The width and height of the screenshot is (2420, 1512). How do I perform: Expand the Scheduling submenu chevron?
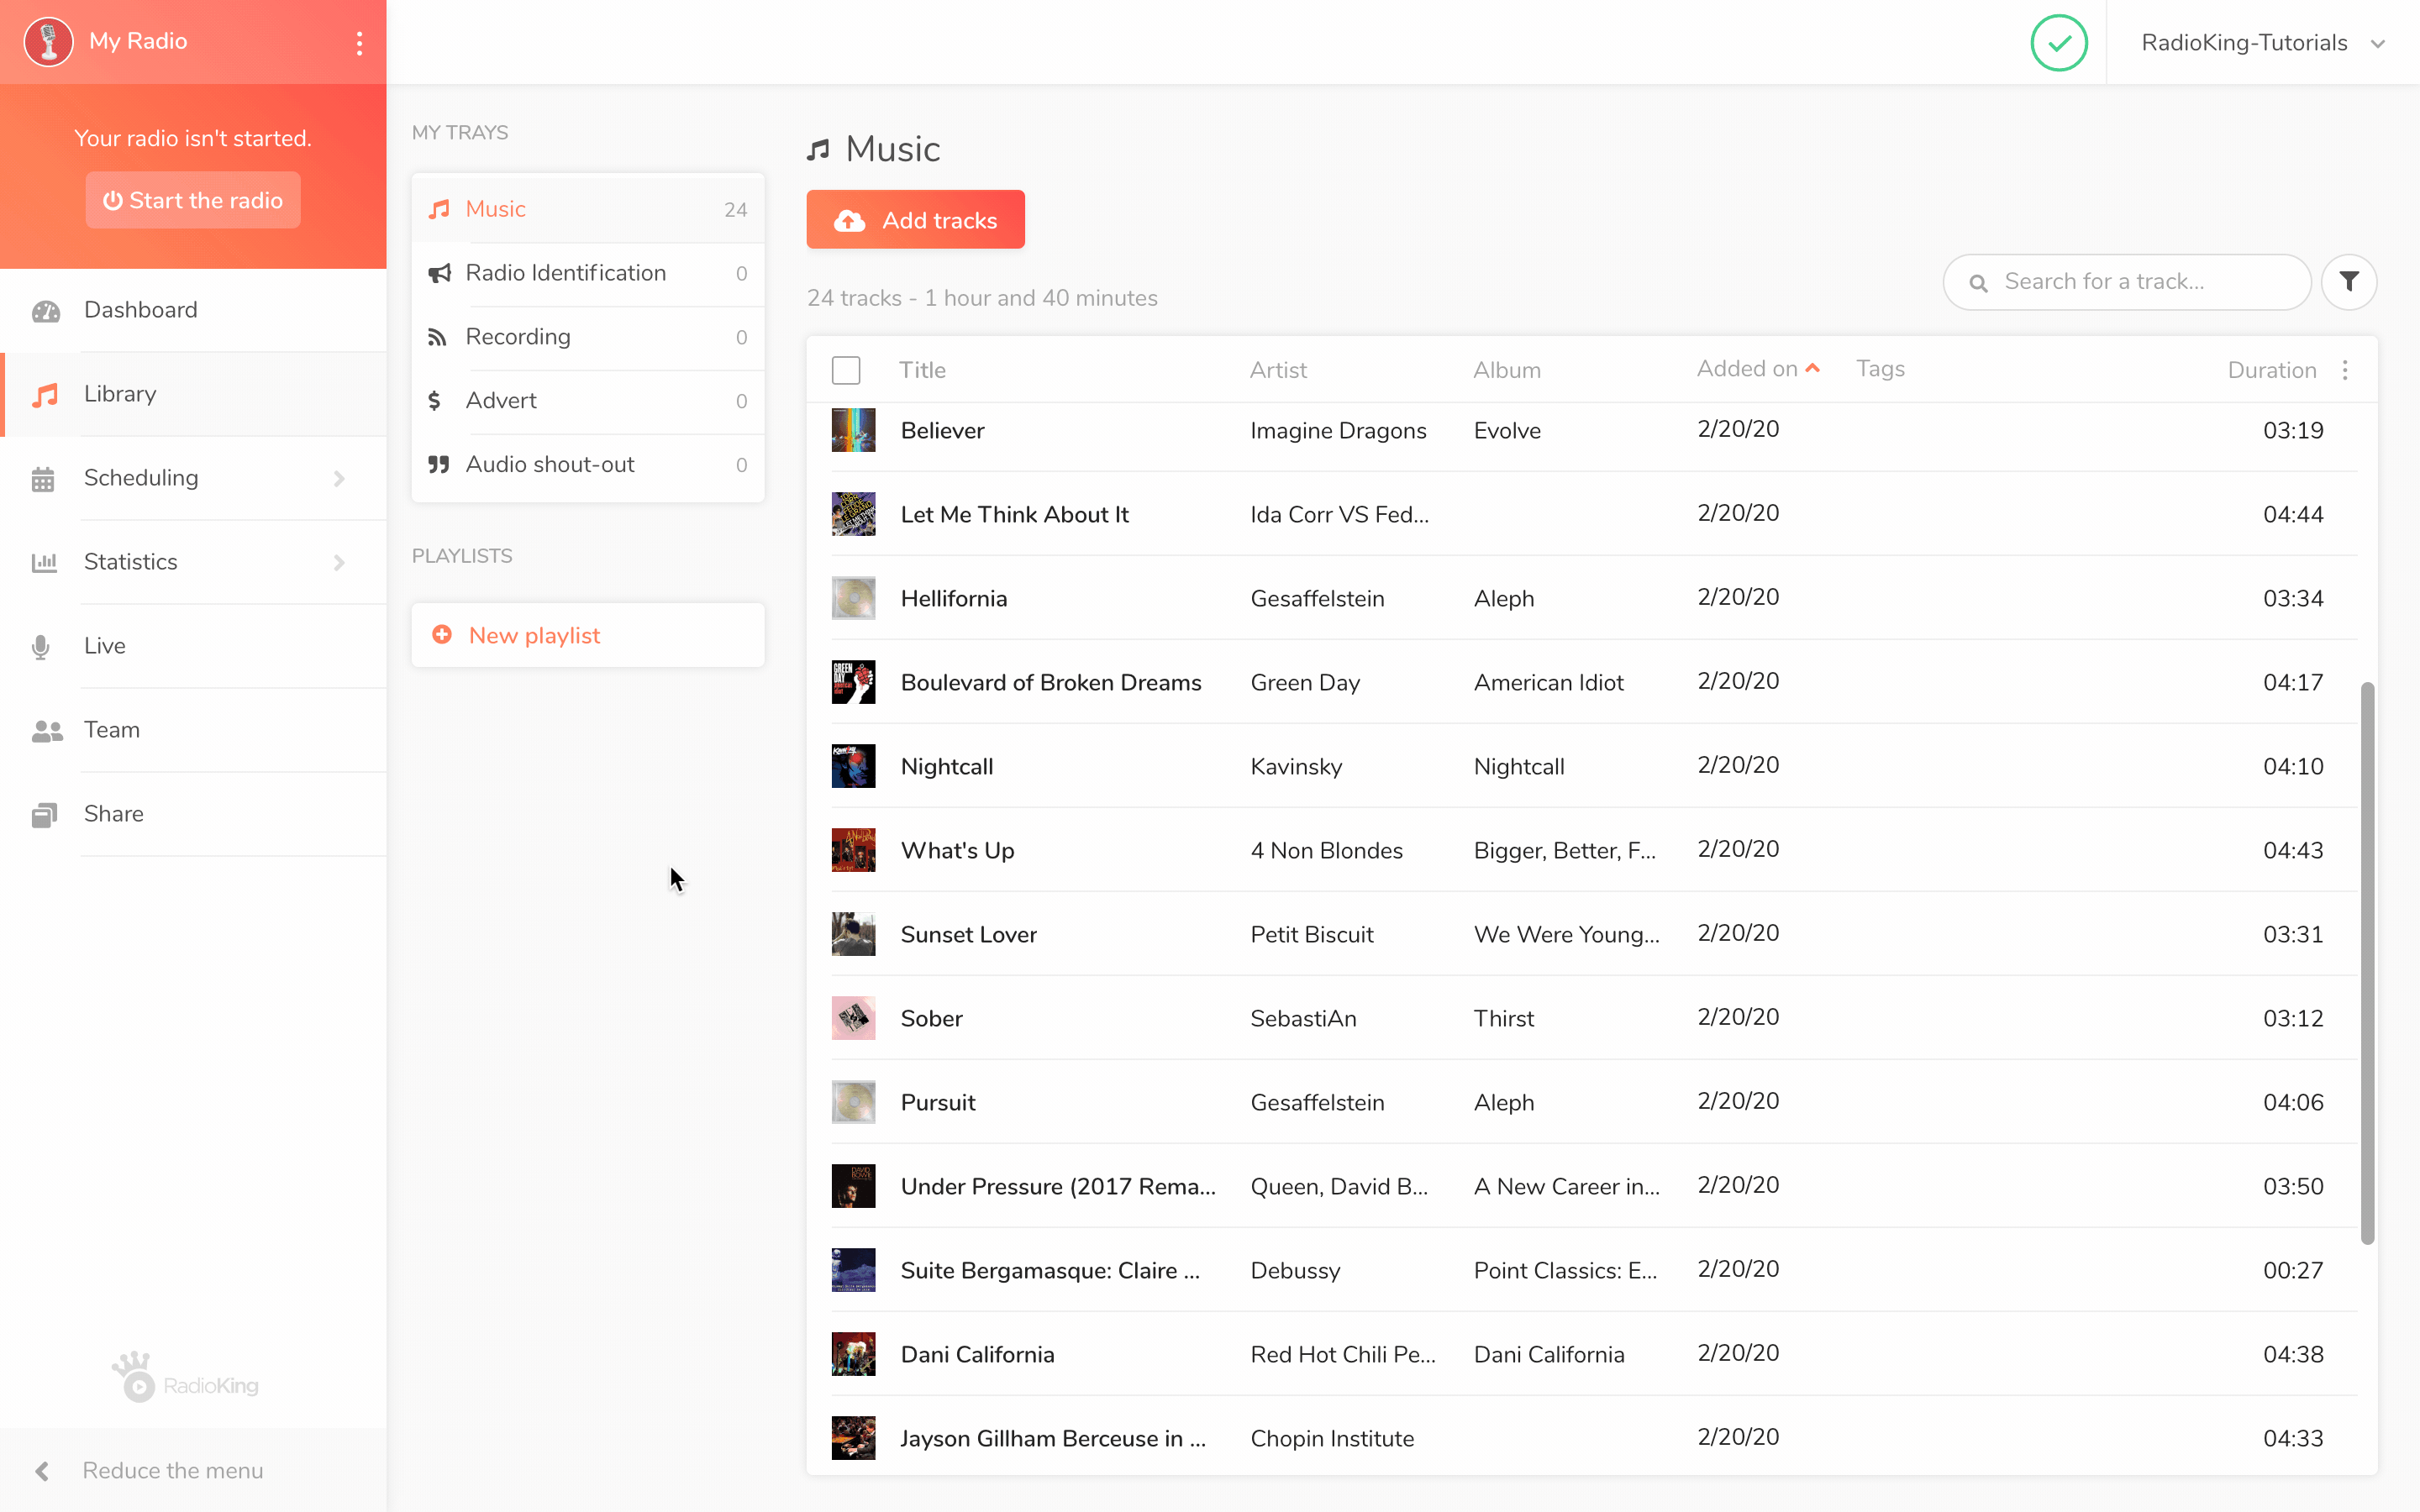coord(339,479)
